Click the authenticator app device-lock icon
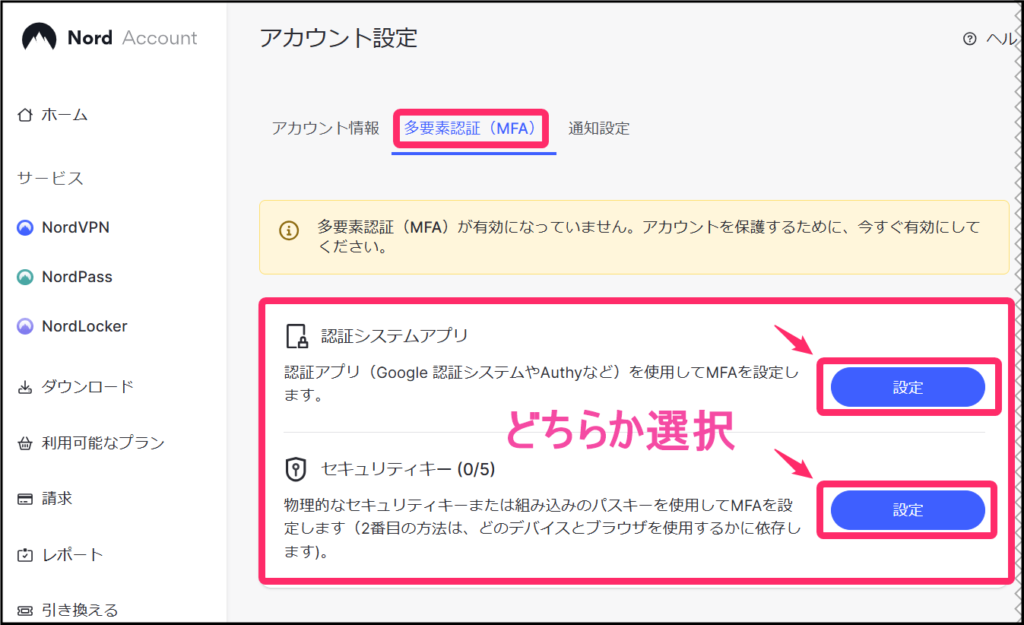 tap(297, 336)
